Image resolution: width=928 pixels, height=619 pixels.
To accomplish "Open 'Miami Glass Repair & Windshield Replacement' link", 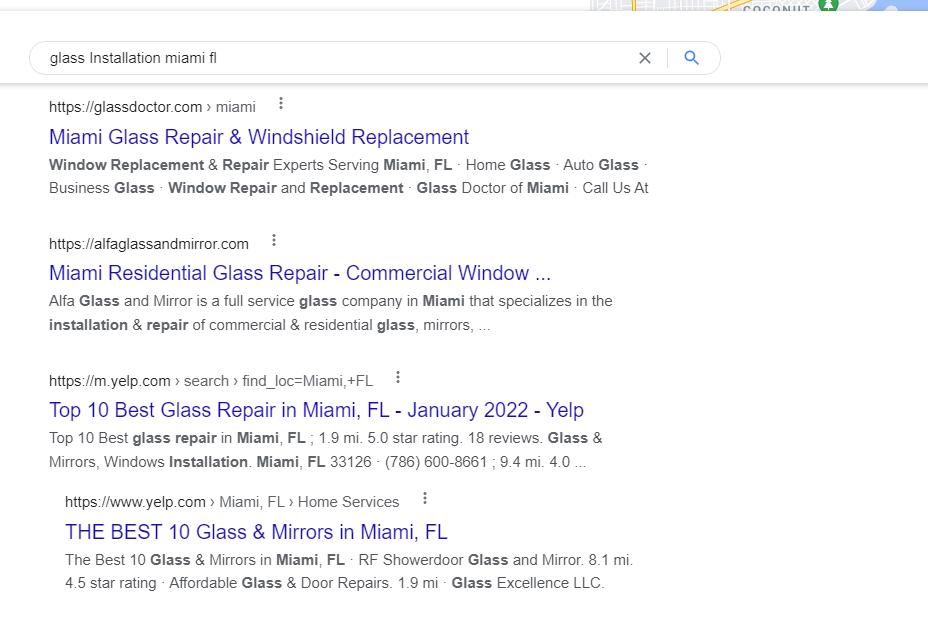I will click(x=259, y=137).
